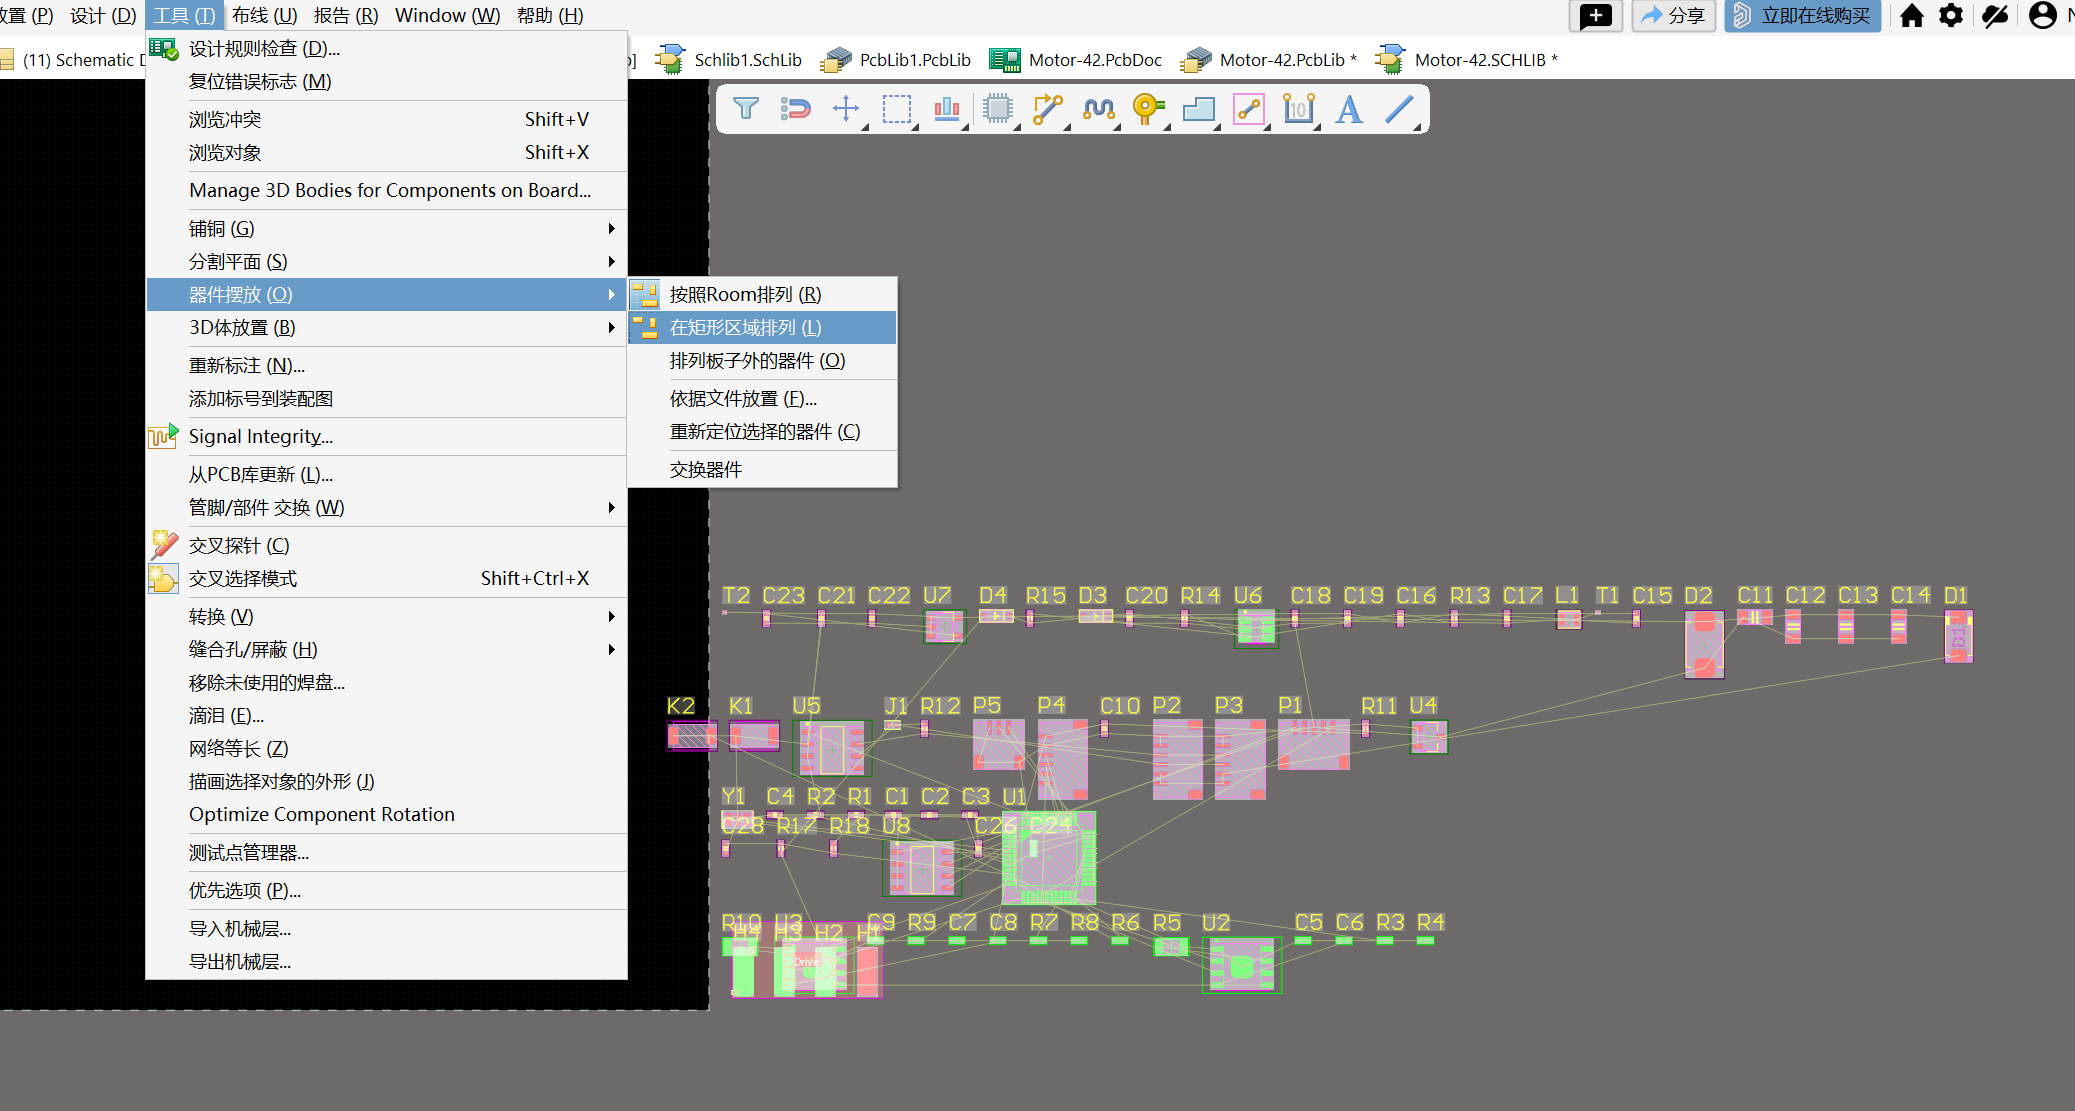Viewport: 2075px width, 1111px height.
Task: Click the U5 component footprint on board
Action: [x=831, y=748]
